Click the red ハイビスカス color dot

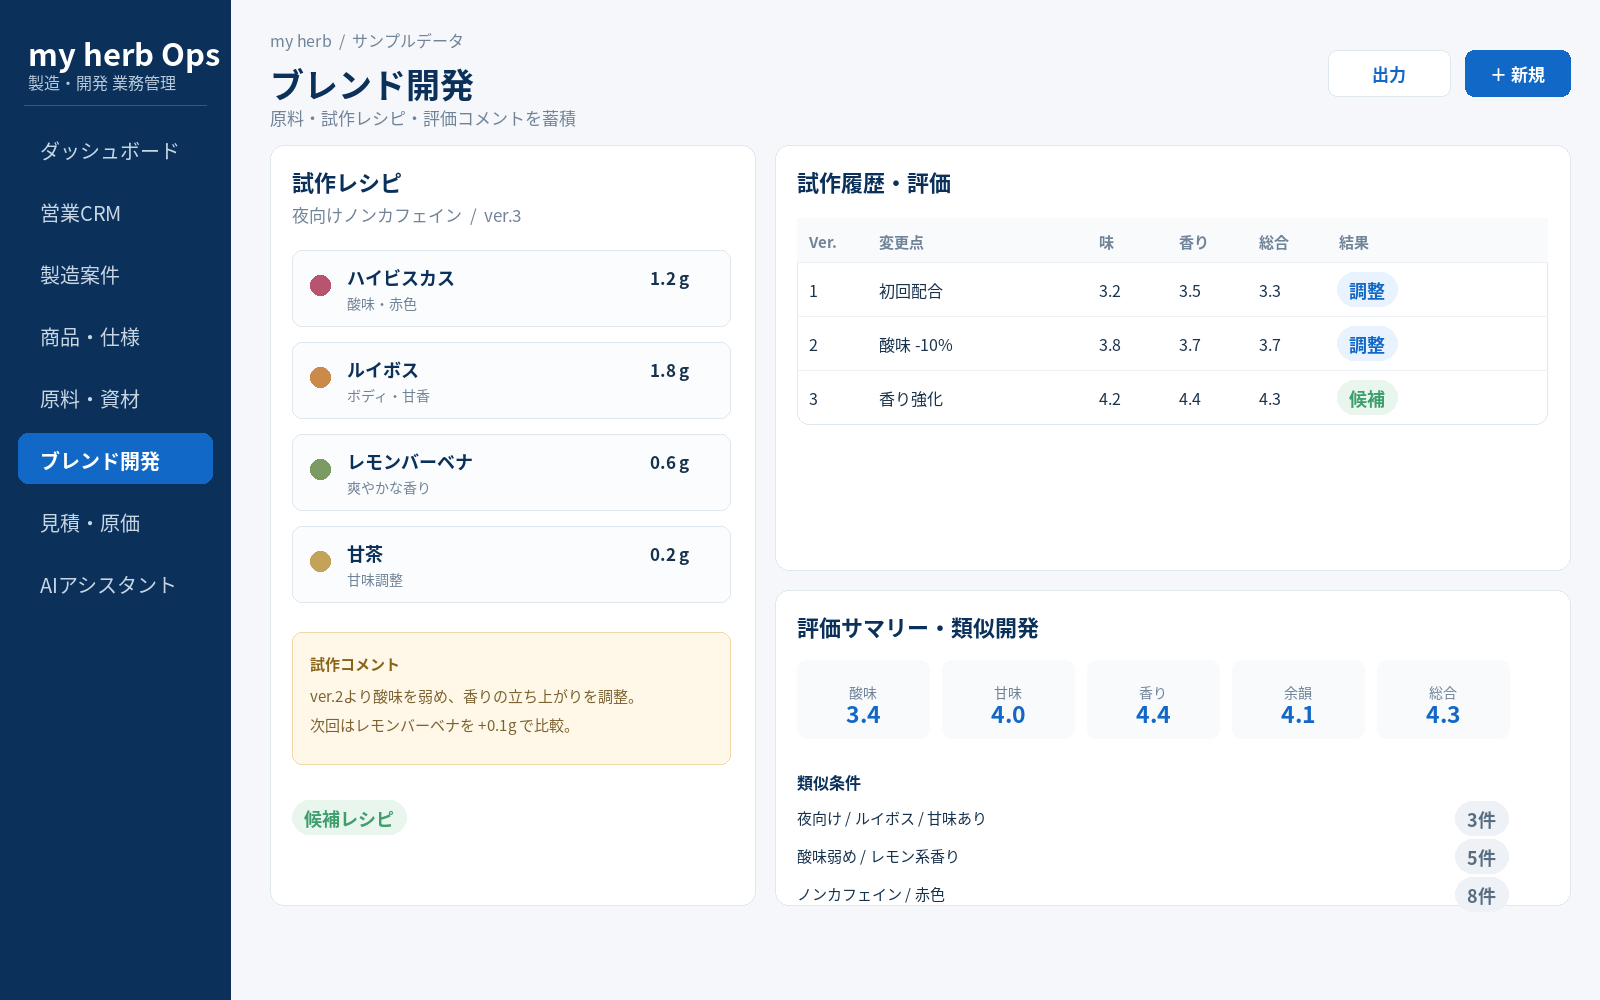(x=320, y=286)
